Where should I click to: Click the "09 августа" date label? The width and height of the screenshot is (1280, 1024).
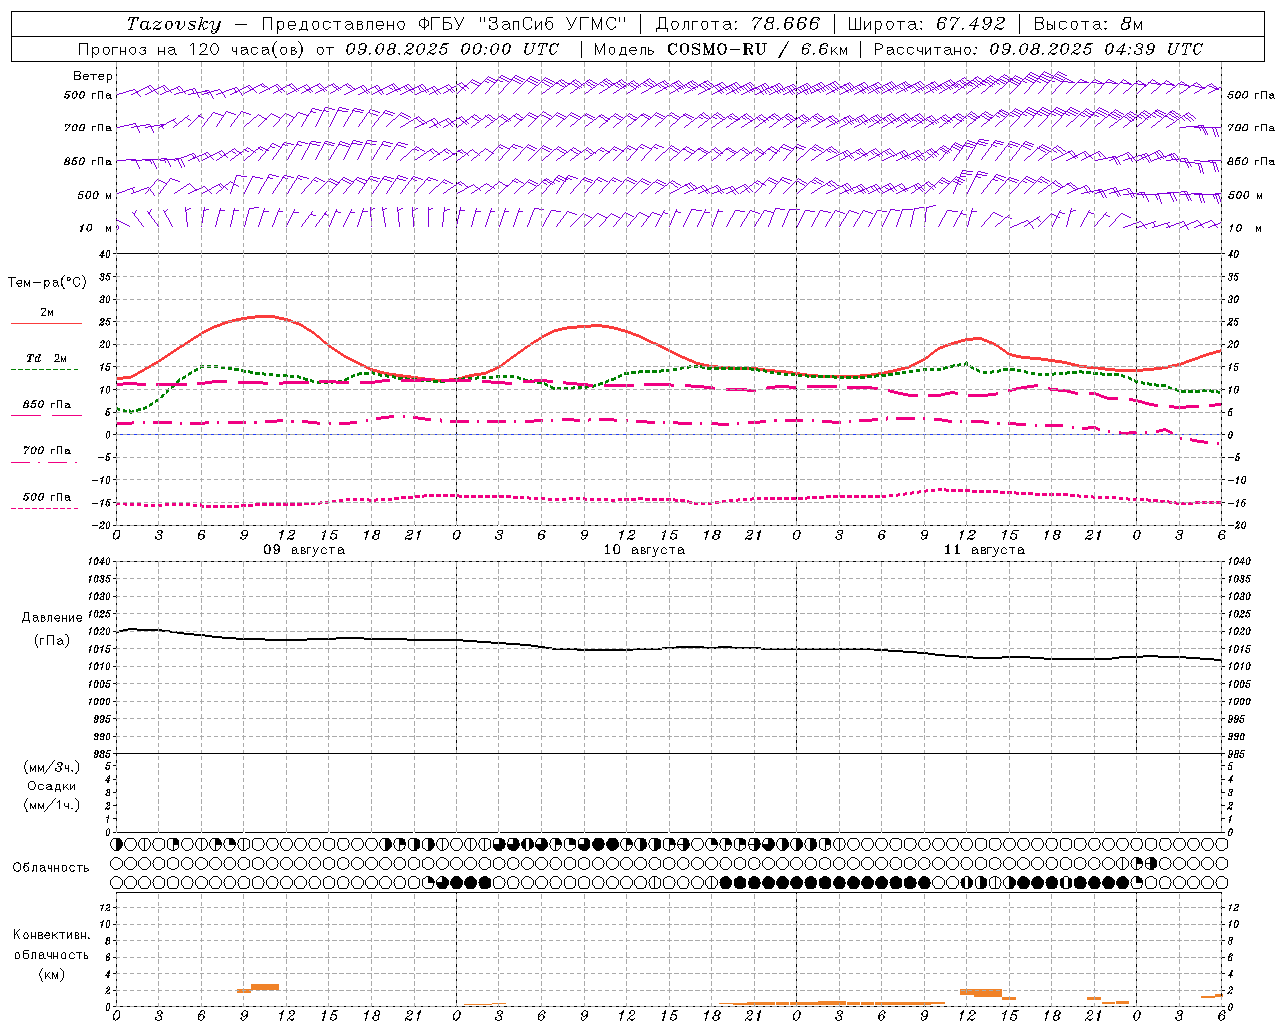(304, 550)
